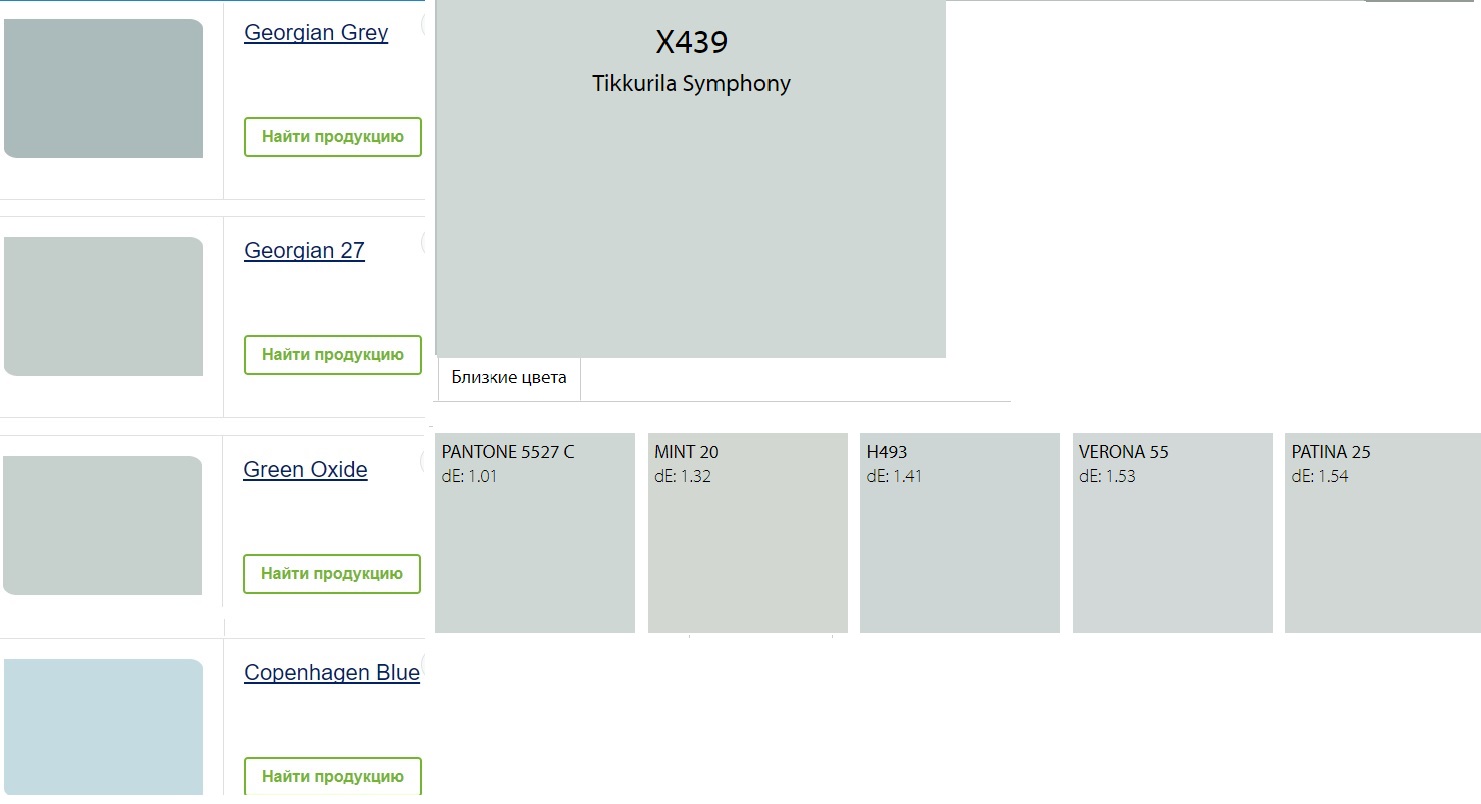1481x804 pixels.
Task: Click the Tikkurila Symphony subtitle text
Action: pyautogui.click(x=691, y=84)
